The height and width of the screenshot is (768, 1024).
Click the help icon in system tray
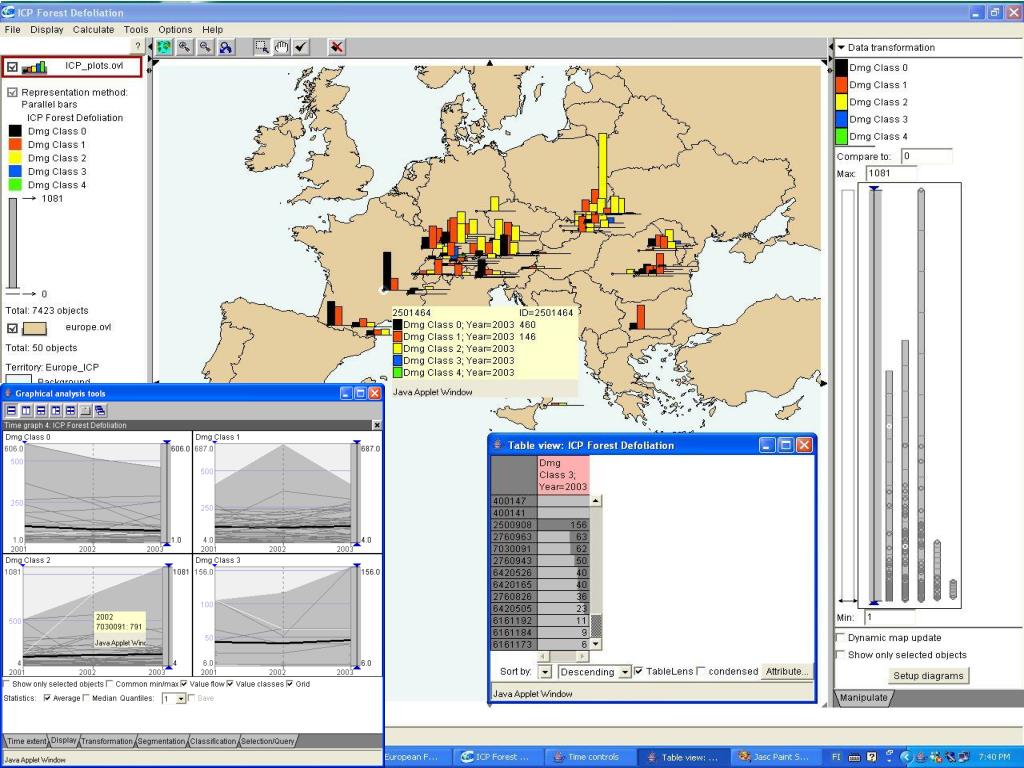pos(872,757)
